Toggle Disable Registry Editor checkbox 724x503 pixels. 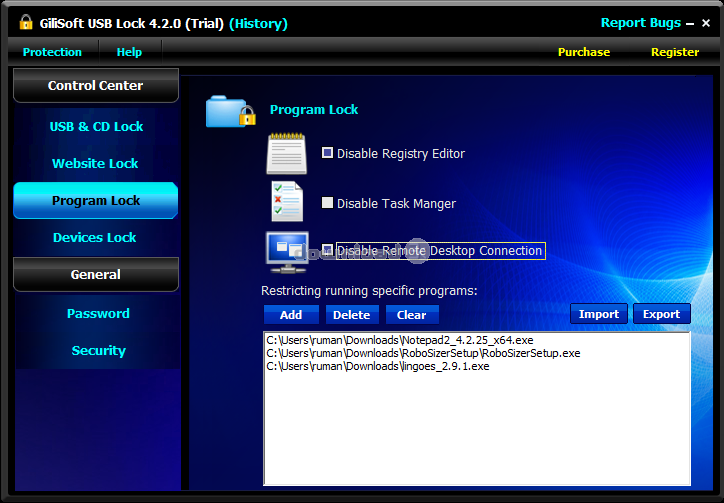(327, 152)
